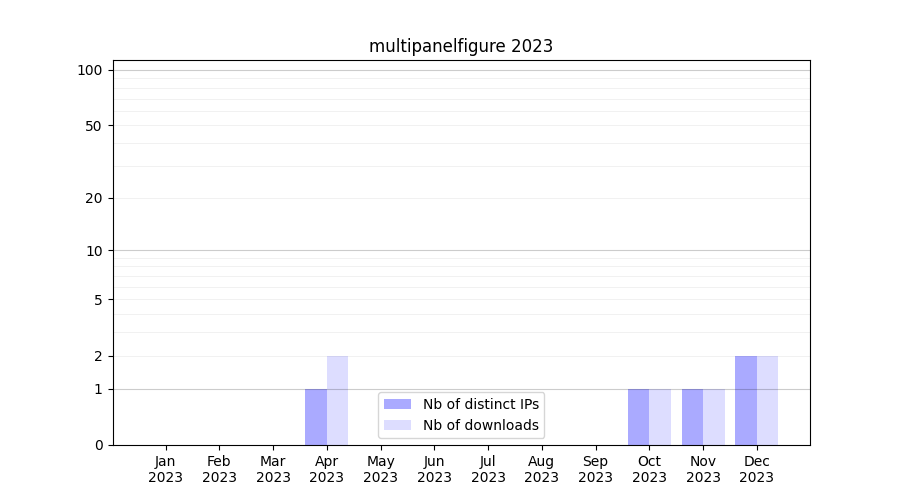Screen dimensions: 900x500
Task: Pick the November downloads bar
Action: click(x=714, y=417)
